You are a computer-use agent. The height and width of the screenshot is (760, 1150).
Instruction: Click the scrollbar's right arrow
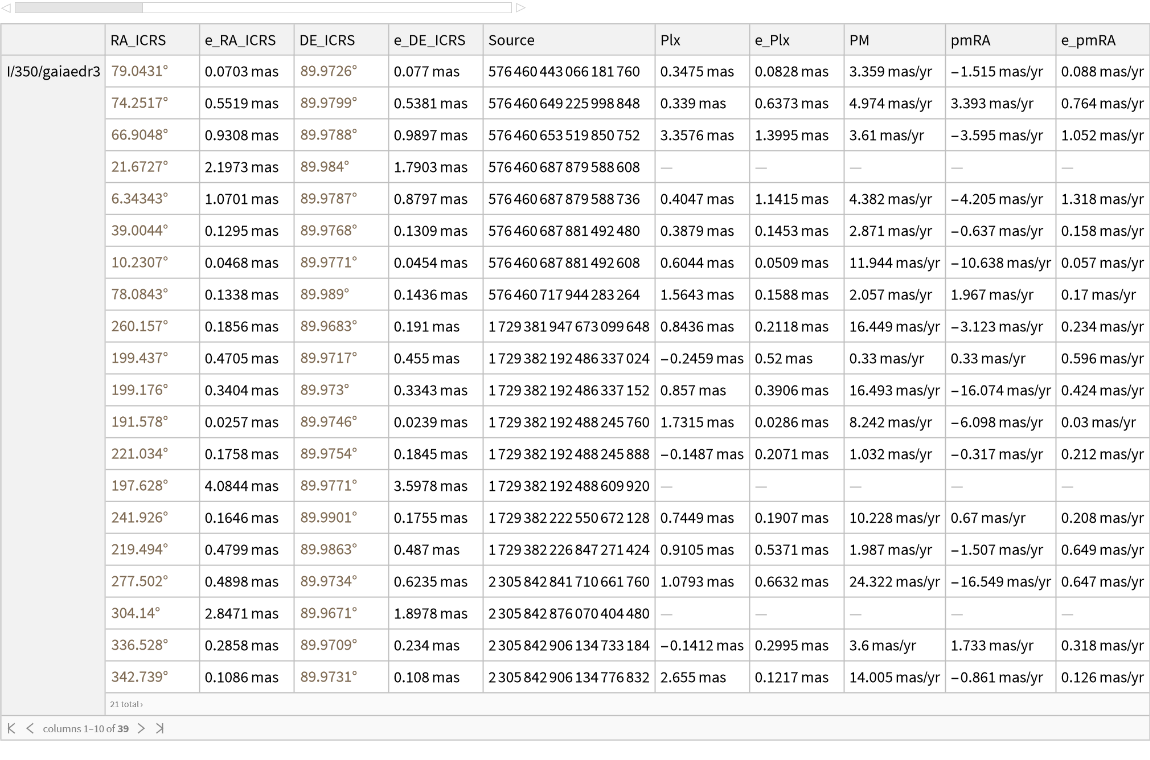click(519, 7)
